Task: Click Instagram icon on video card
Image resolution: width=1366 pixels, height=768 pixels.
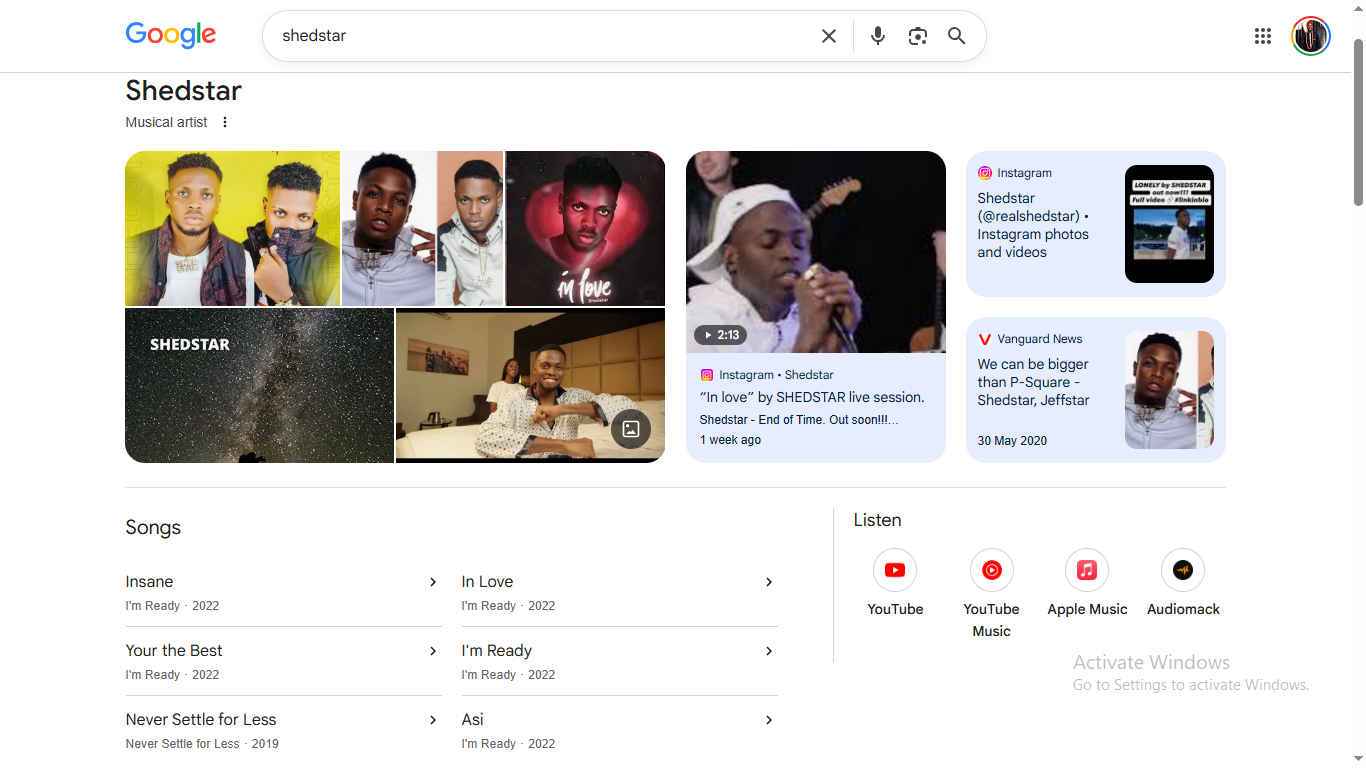Action: click(707, 375)
